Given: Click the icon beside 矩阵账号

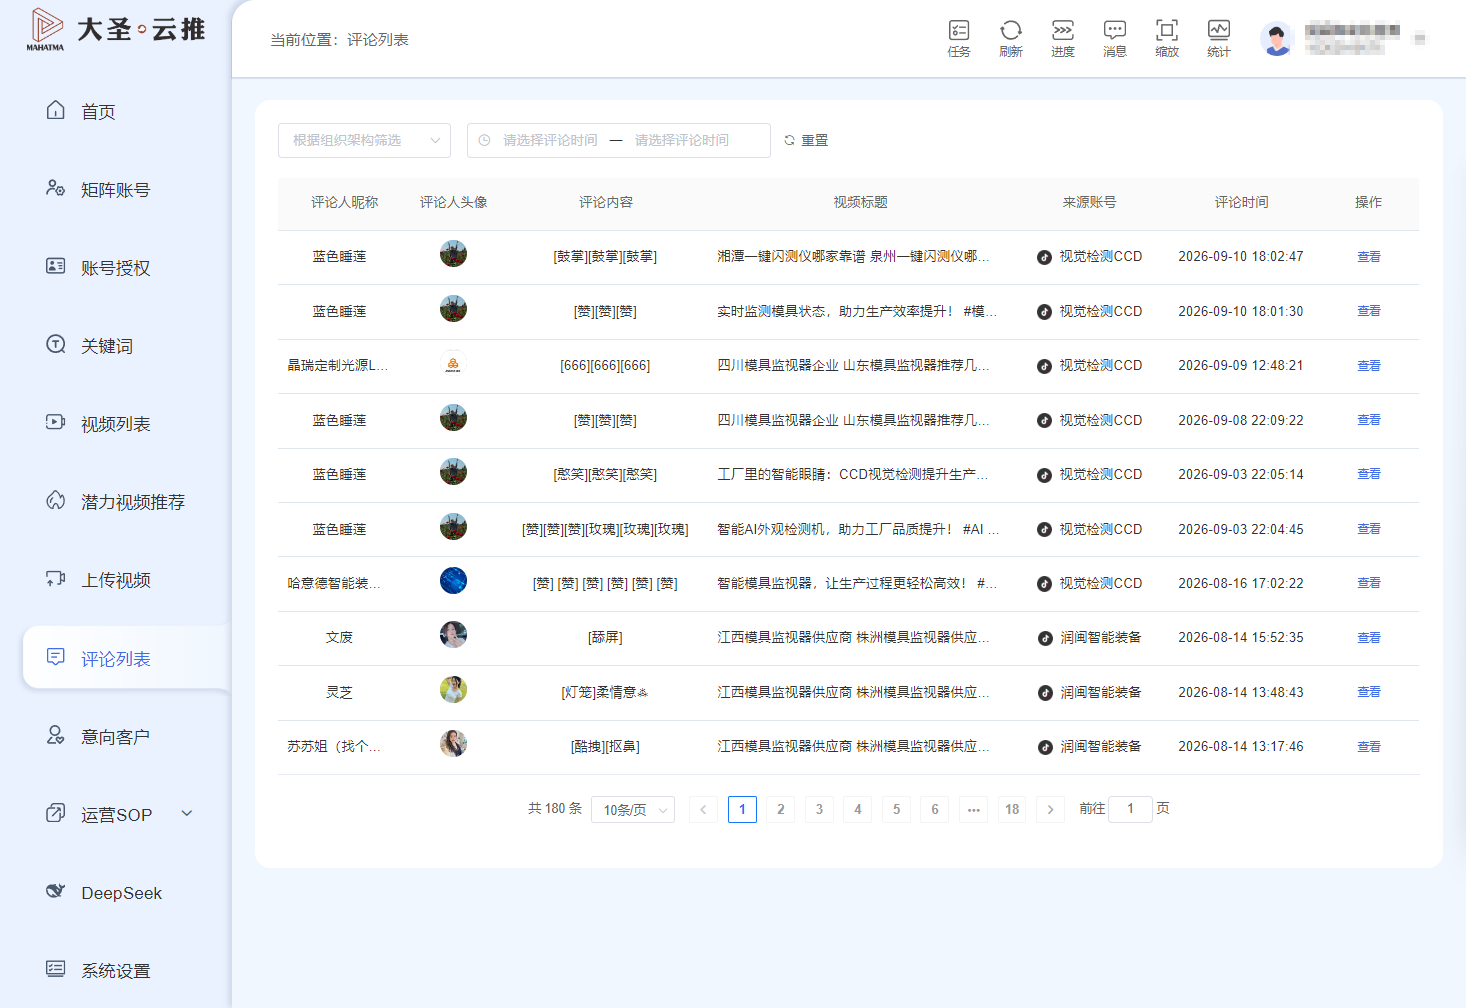Looking at the screenshot, I should 56,188.
